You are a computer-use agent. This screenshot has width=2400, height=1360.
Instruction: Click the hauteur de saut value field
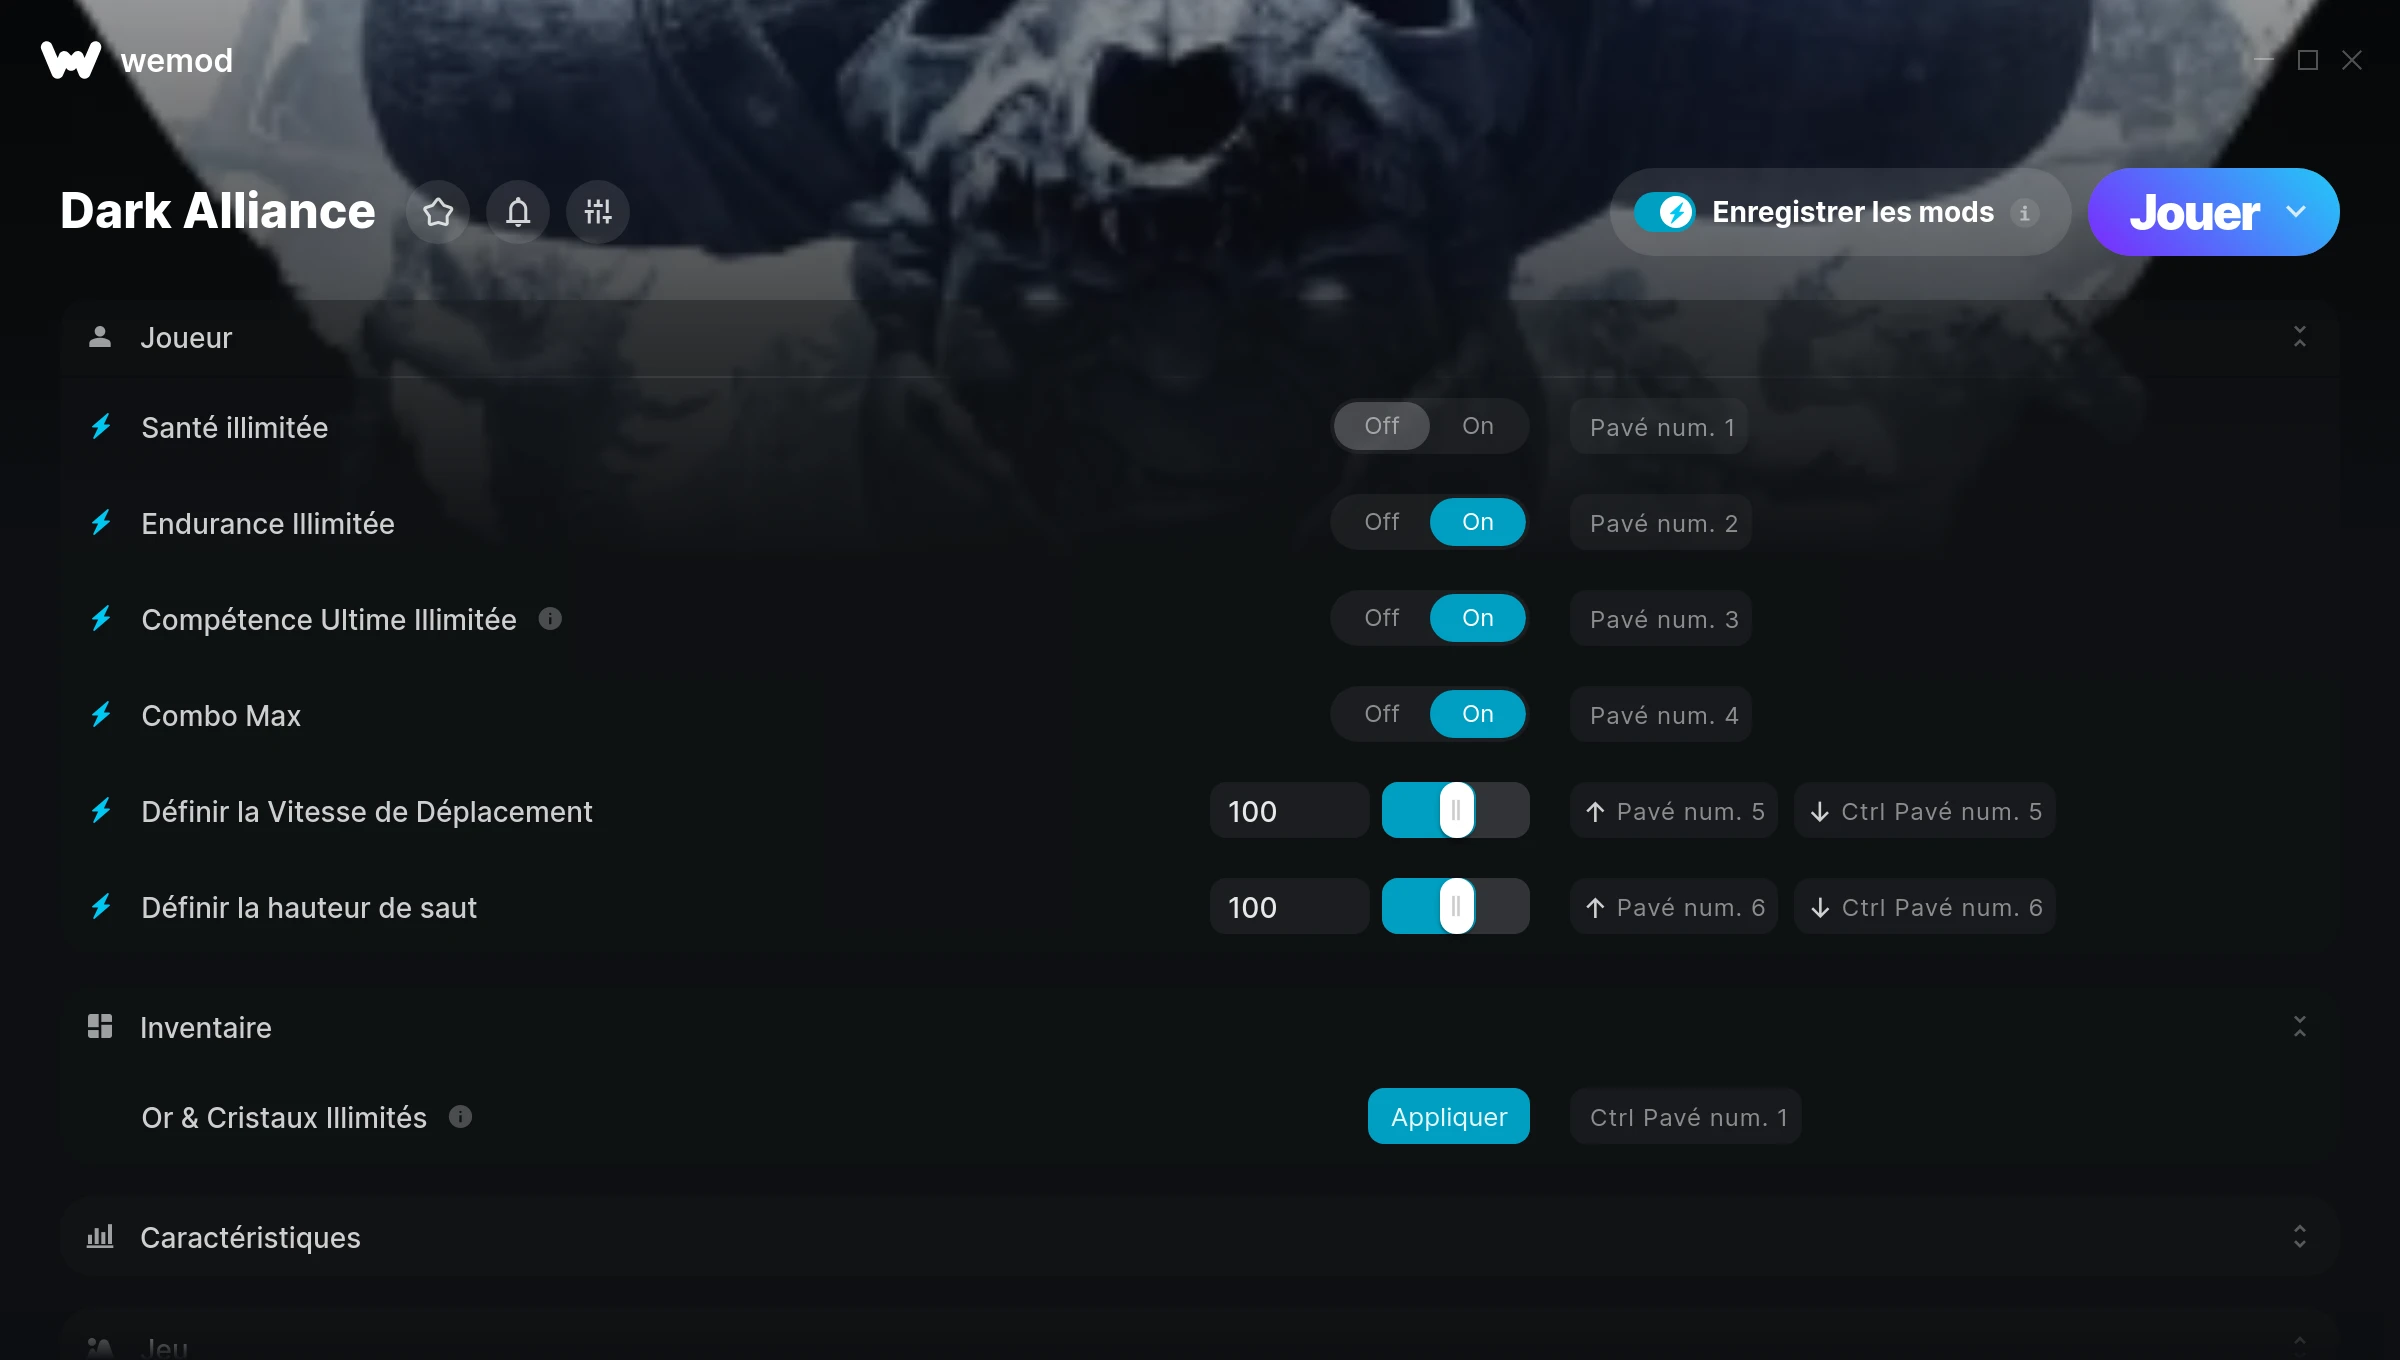click(1290, 907)
